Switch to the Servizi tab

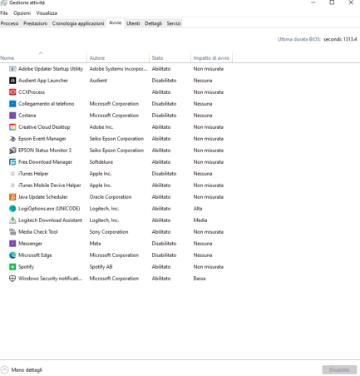pyautogui.click(x=174, y=23)
